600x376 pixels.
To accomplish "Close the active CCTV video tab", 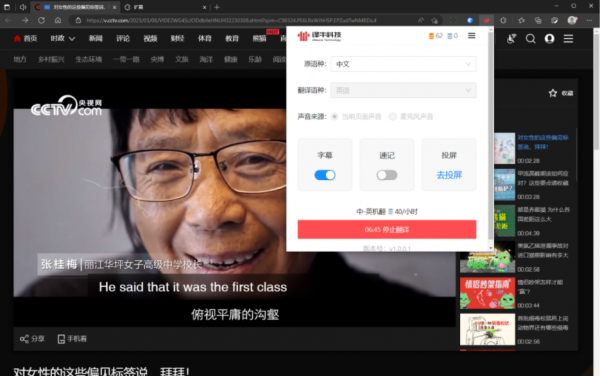I will (x=114, y=7).
